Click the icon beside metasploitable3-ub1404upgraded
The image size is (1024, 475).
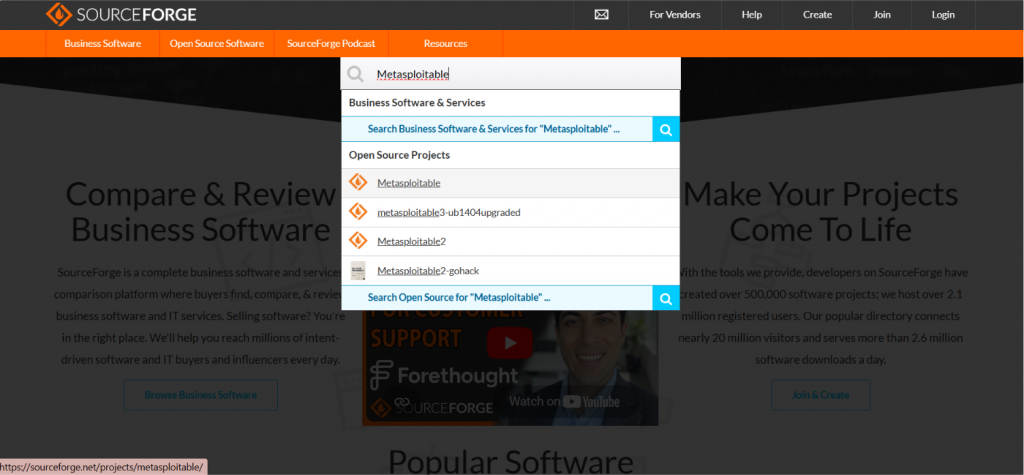tap(358, 212)
